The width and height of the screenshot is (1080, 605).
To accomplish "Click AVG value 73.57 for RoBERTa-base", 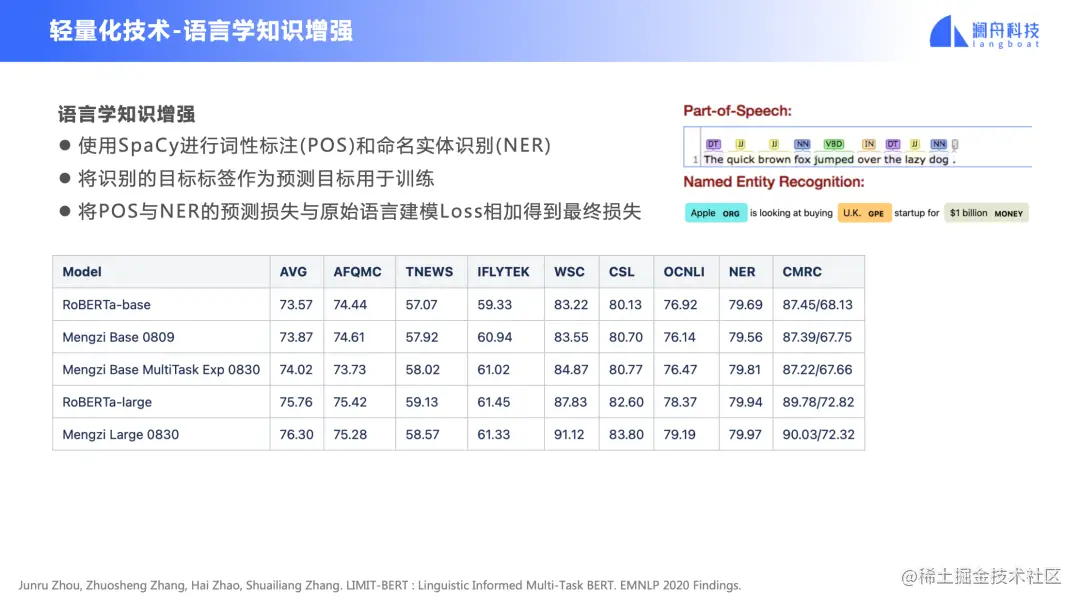I will 296,305.
